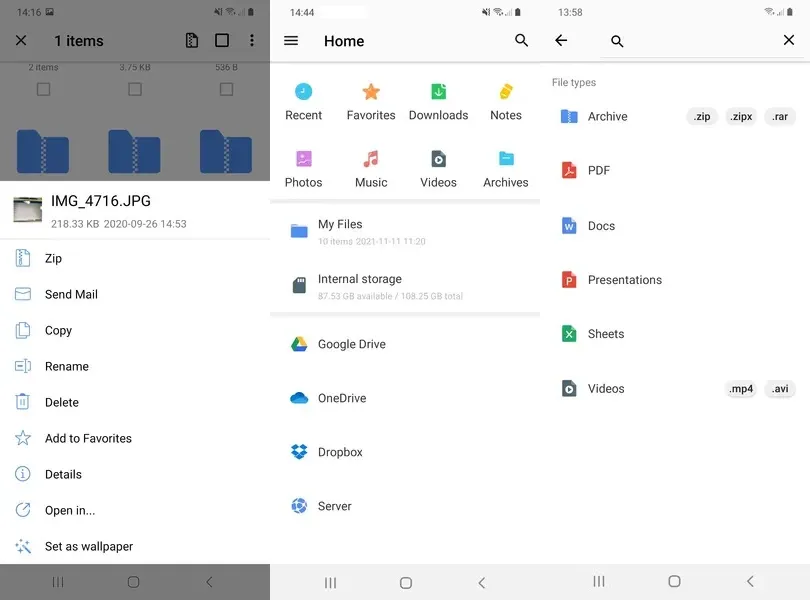The height and width of the screenshot is (600, 810).
Task: Tap recent apps button on search screen
Action: [x=599, y=581]
